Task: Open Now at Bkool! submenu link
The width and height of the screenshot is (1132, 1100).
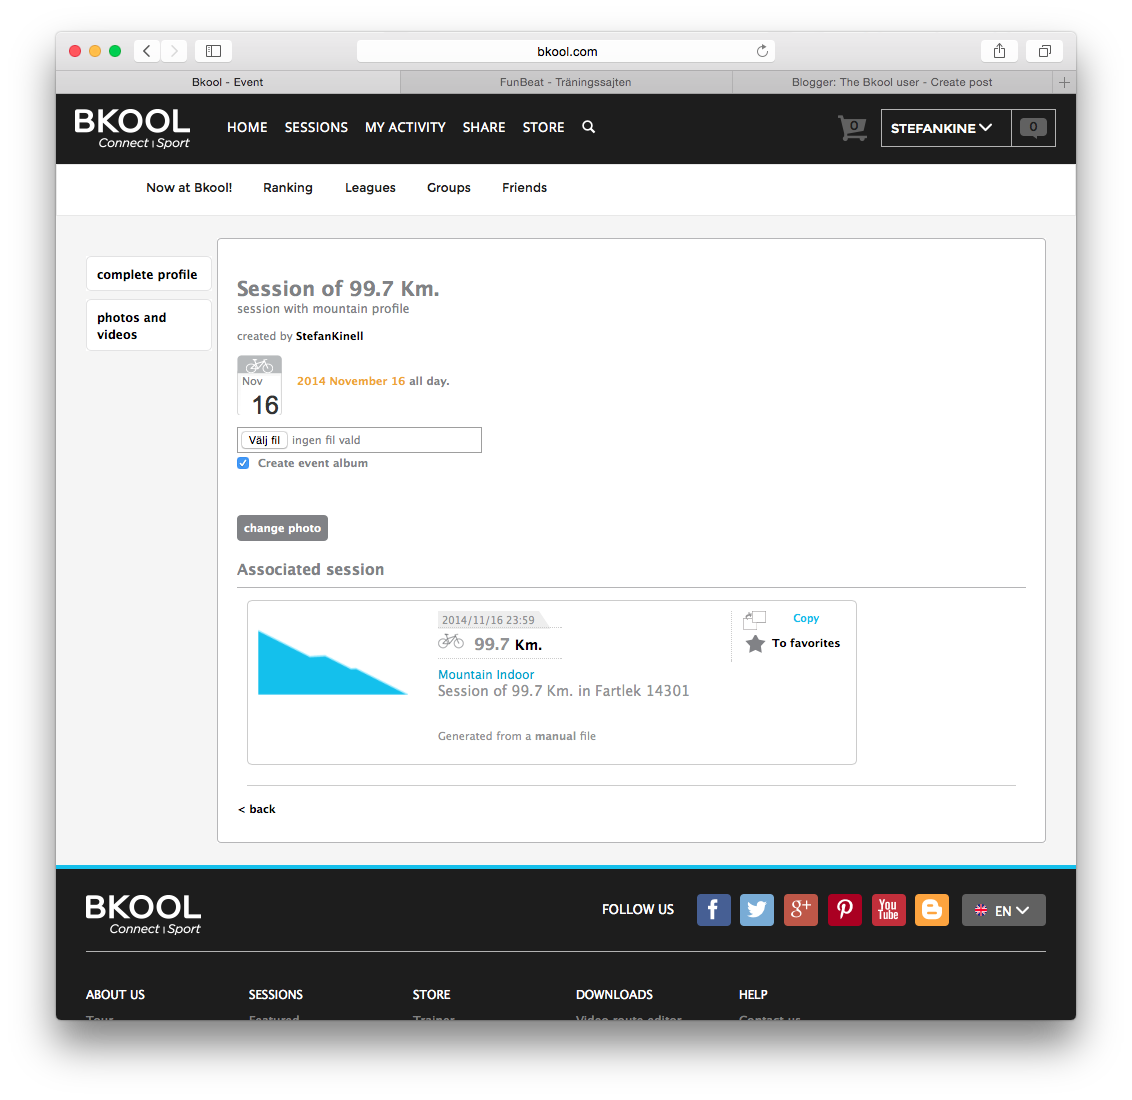Action: (x=189, y=188)
